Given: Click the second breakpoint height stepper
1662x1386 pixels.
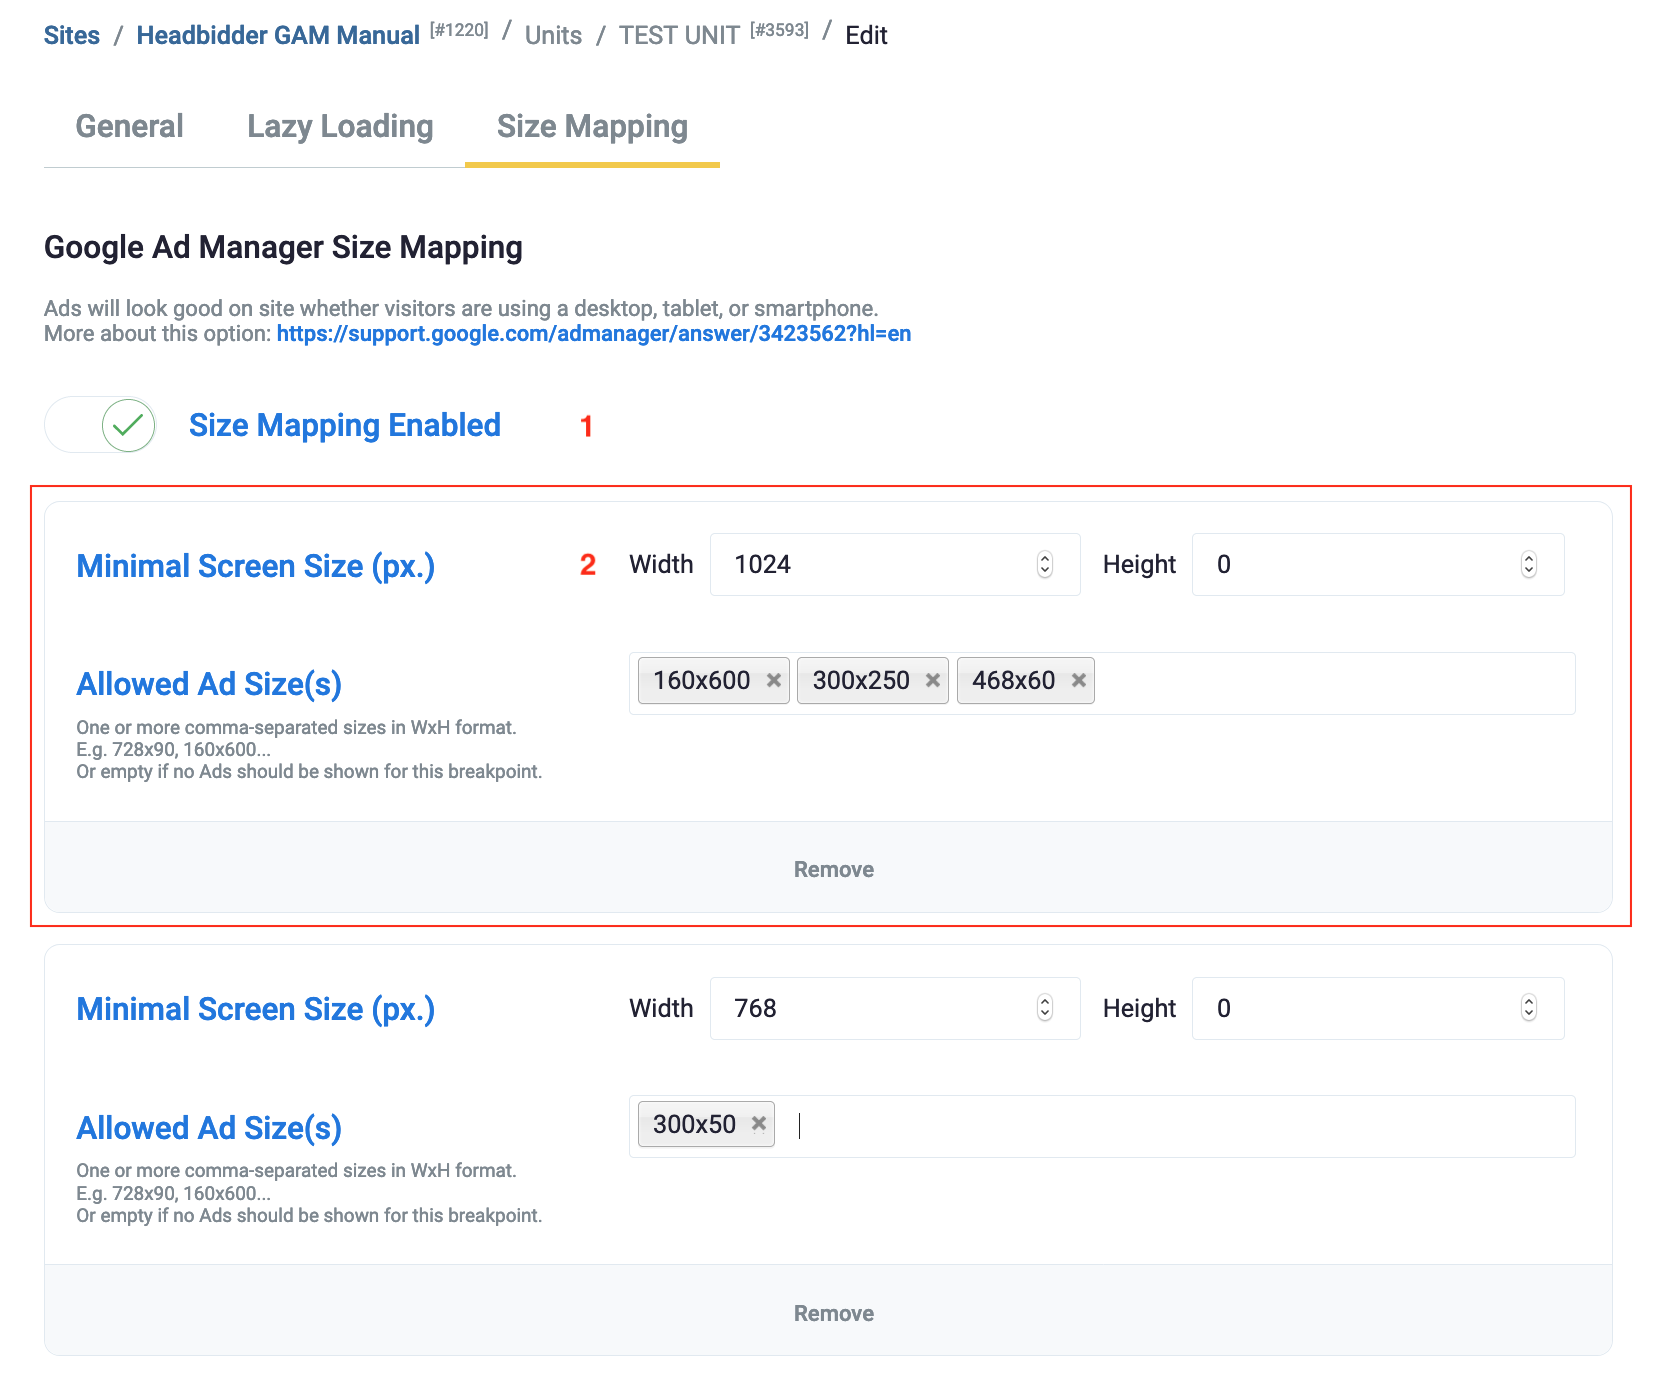Looking at the screenshot, I should click(1528, 1008).
